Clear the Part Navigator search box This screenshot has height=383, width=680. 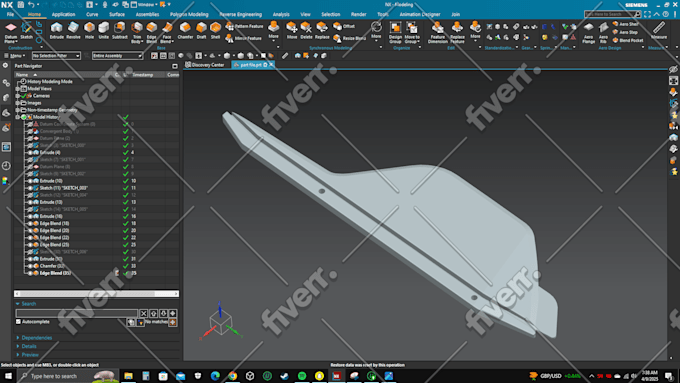(144, 313)
